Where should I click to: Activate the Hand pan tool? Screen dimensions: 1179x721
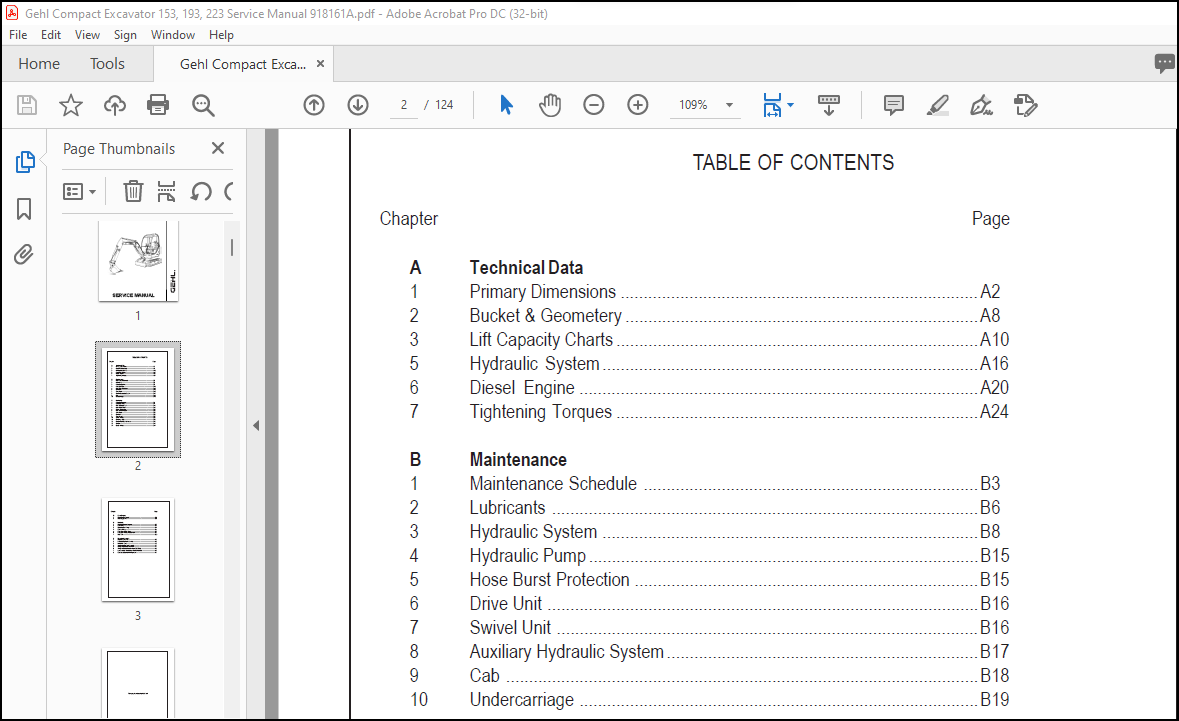(x=550, y=105)
